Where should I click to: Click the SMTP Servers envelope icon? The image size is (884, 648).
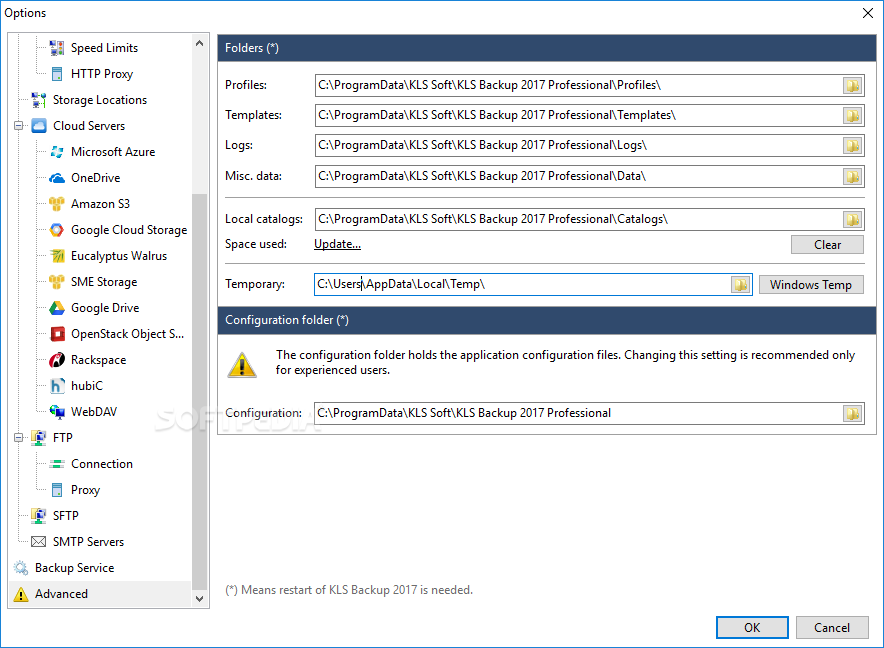[39, 541]
